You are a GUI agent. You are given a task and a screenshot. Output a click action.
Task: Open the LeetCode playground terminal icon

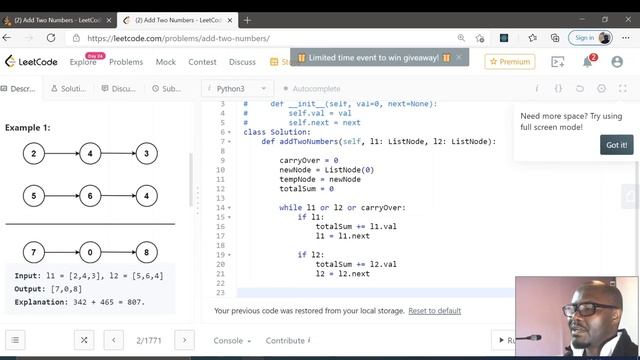(558, 62)
